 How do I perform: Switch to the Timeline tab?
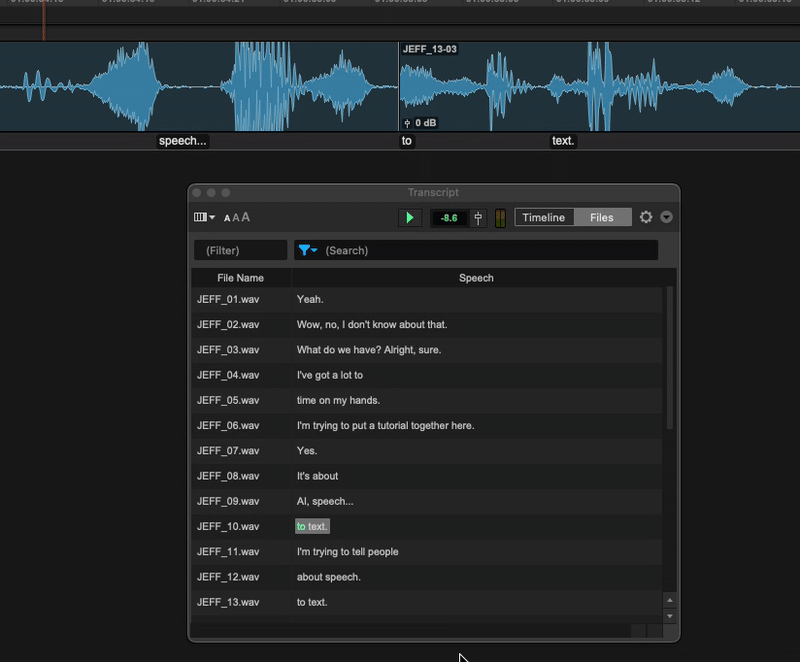[x=544, y=217]
